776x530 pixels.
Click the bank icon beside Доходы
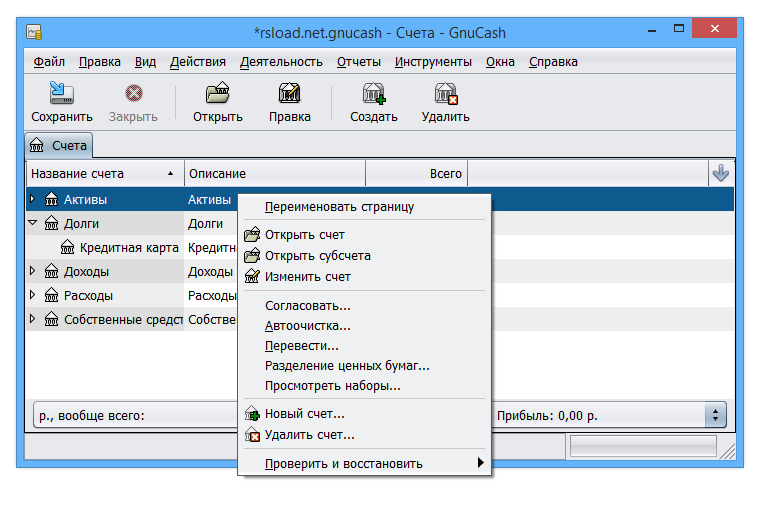(x=51, y=272)
